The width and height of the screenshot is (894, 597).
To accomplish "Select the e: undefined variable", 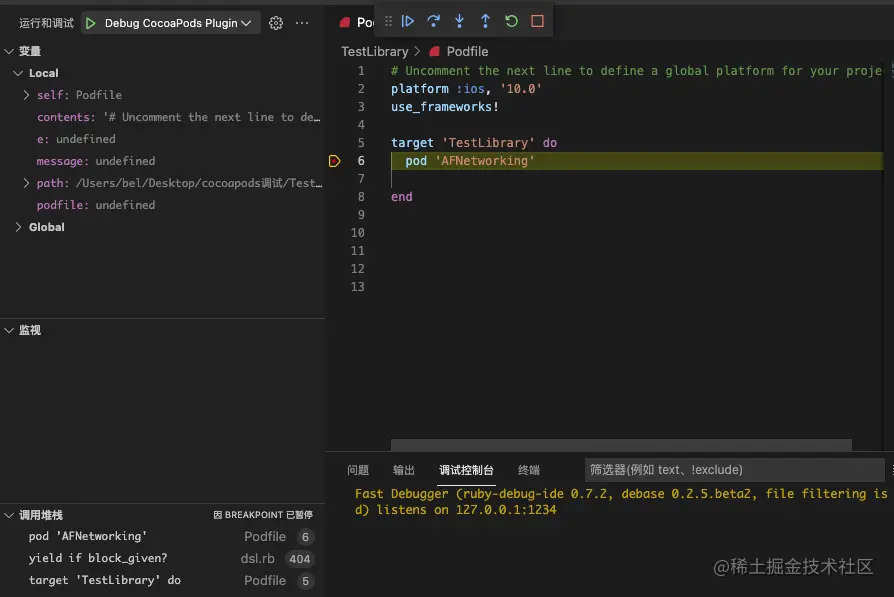I will coord(162,139).
